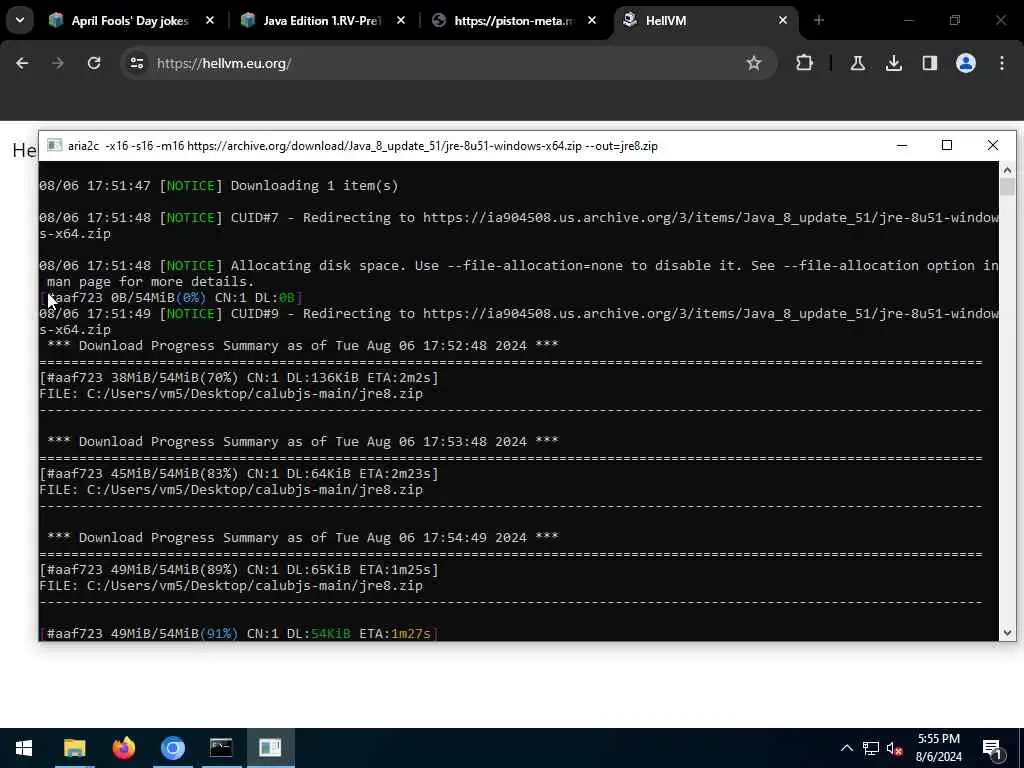Open the Extensions puzzle icon

point(805,63)
